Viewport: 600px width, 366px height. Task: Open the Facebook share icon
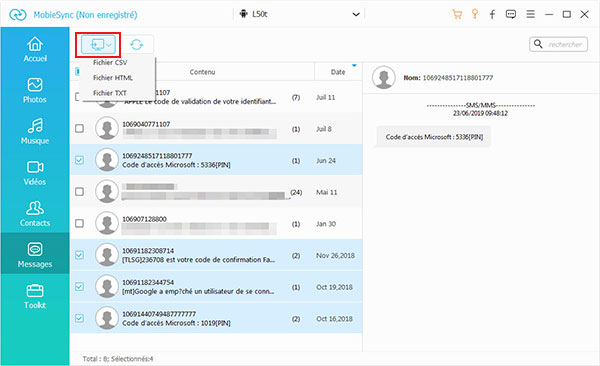click(x=492, y=15)
